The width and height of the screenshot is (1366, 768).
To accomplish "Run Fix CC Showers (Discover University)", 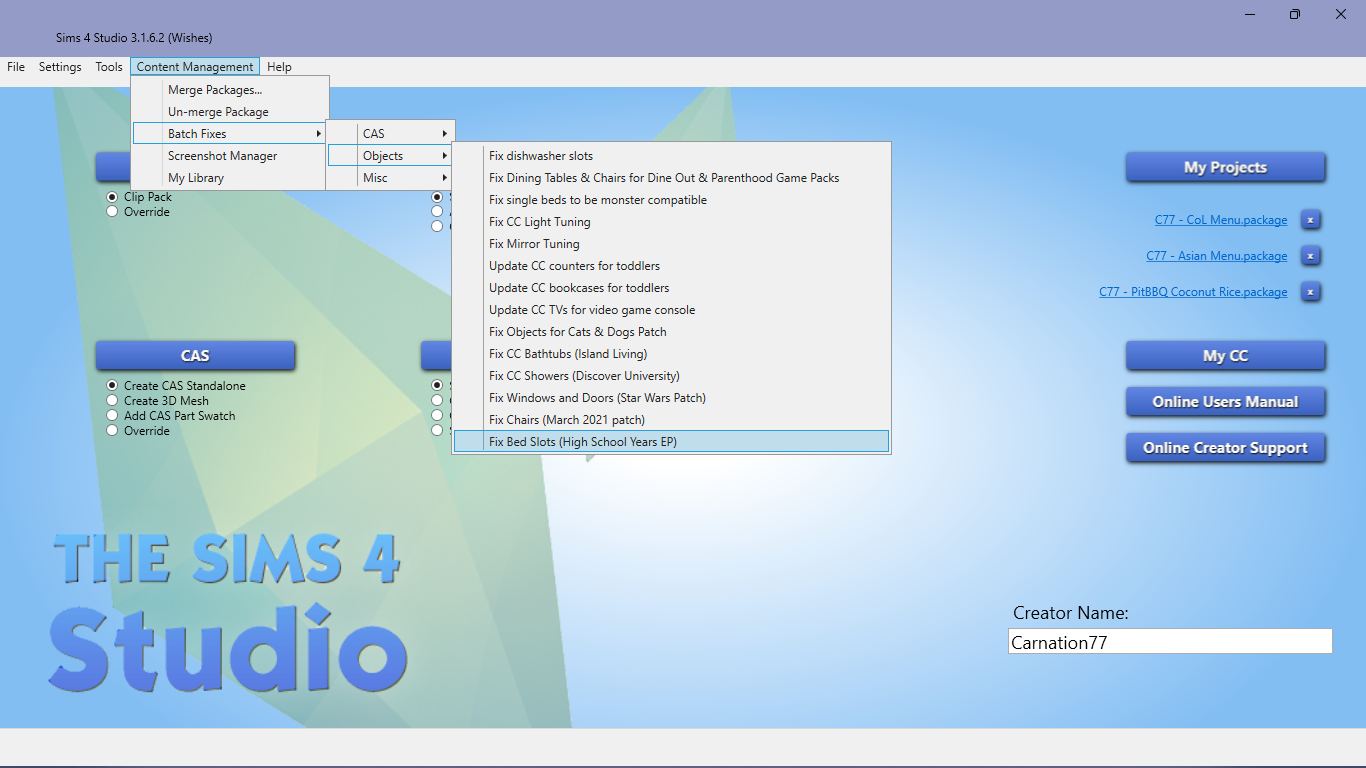I will [x=671, y=376].
